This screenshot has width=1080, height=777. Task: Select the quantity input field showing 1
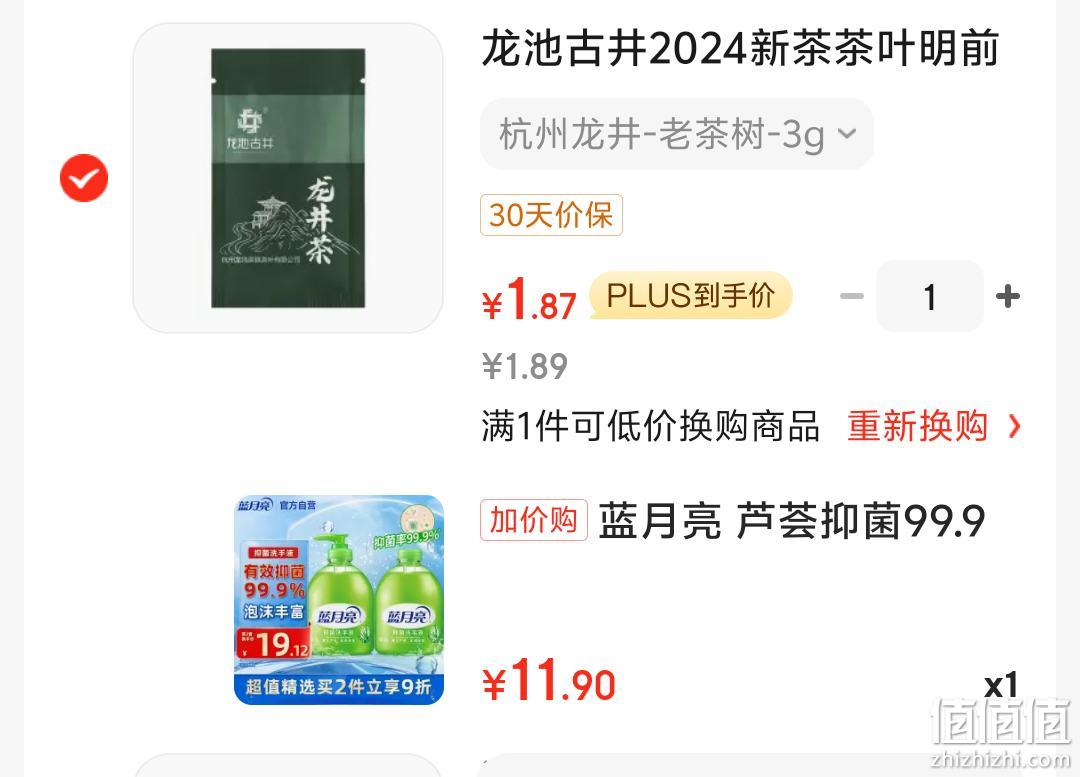coord(930,296)
